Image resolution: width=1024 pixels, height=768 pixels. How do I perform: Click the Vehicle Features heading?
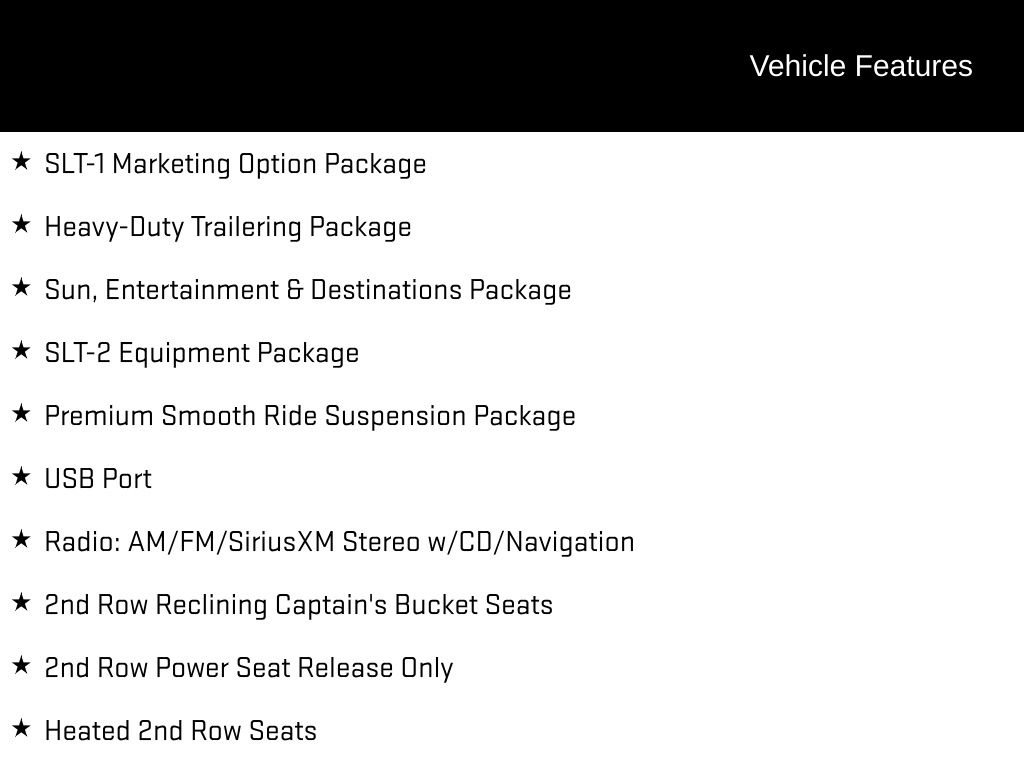coord(861,66)
